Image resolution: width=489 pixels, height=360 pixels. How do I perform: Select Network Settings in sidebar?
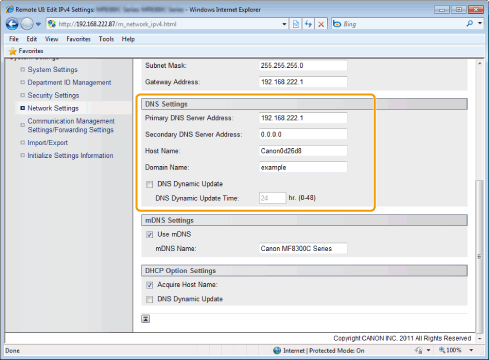coord(53,108)
